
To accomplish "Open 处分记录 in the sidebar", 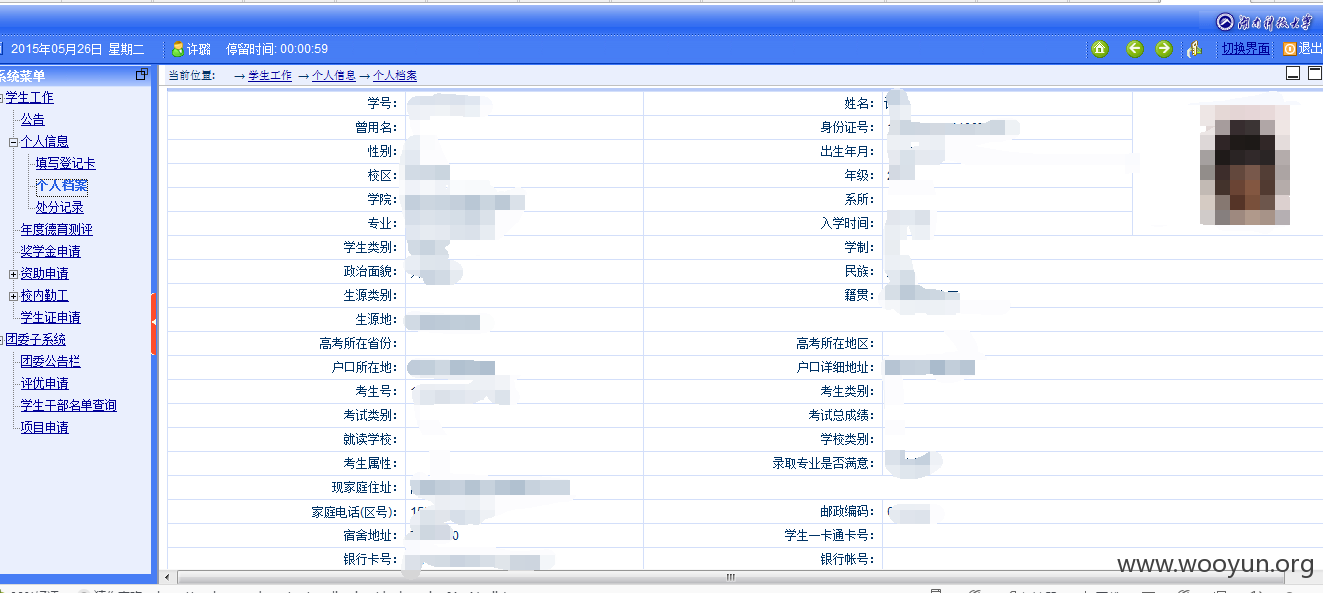I will click(x=60, y=208).
